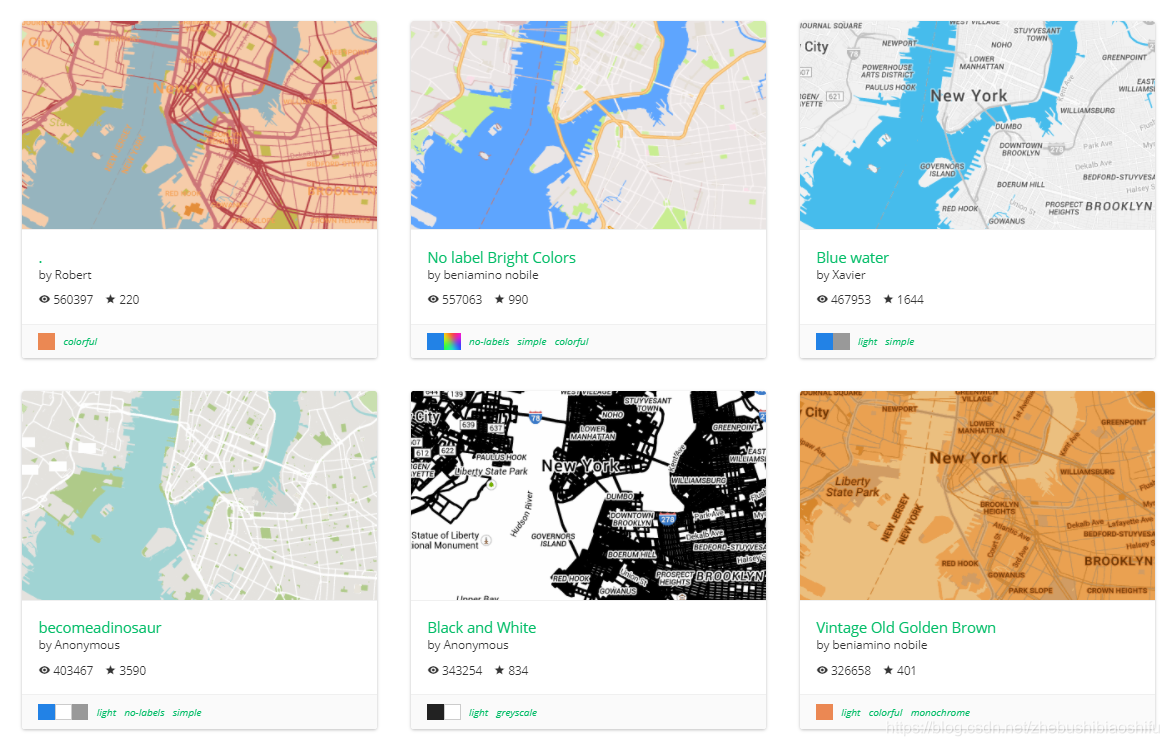
Task: Click eye icon next to 403467
Action: pyautogui.click(x=44, y=670)
